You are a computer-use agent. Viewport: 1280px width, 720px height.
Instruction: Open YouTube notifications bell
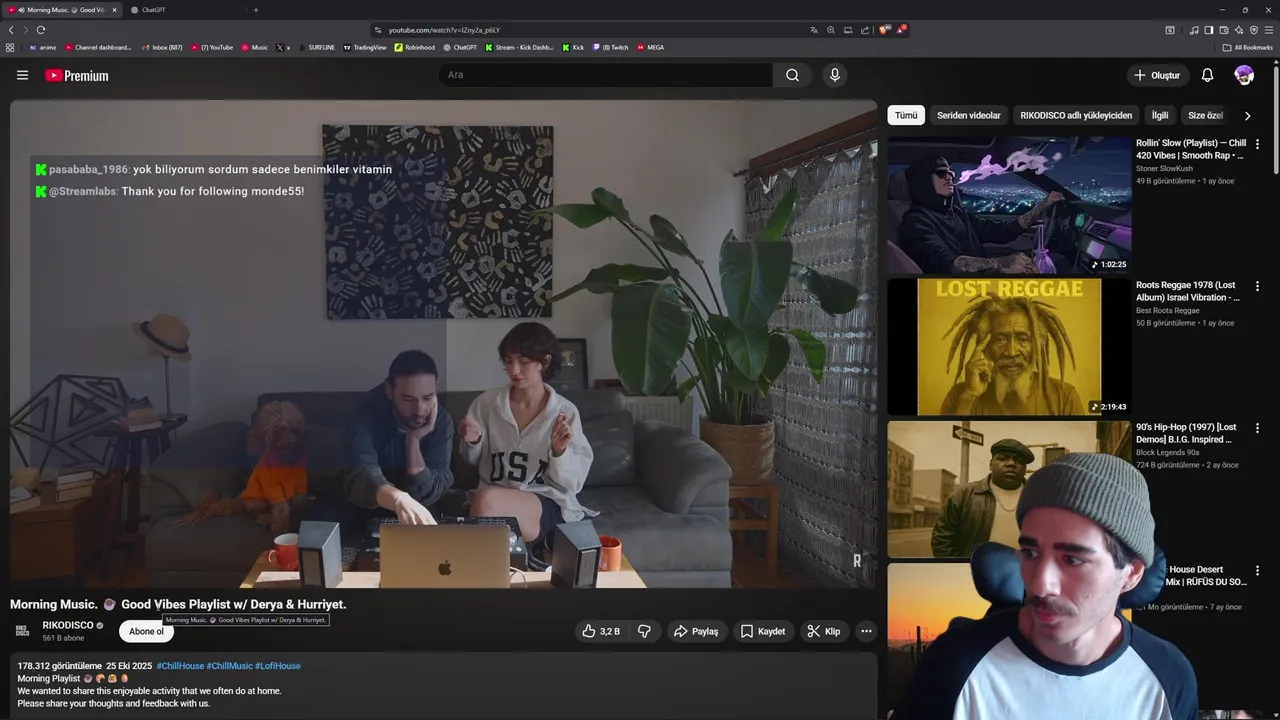pyautogui.click(x=1207, y=75)
